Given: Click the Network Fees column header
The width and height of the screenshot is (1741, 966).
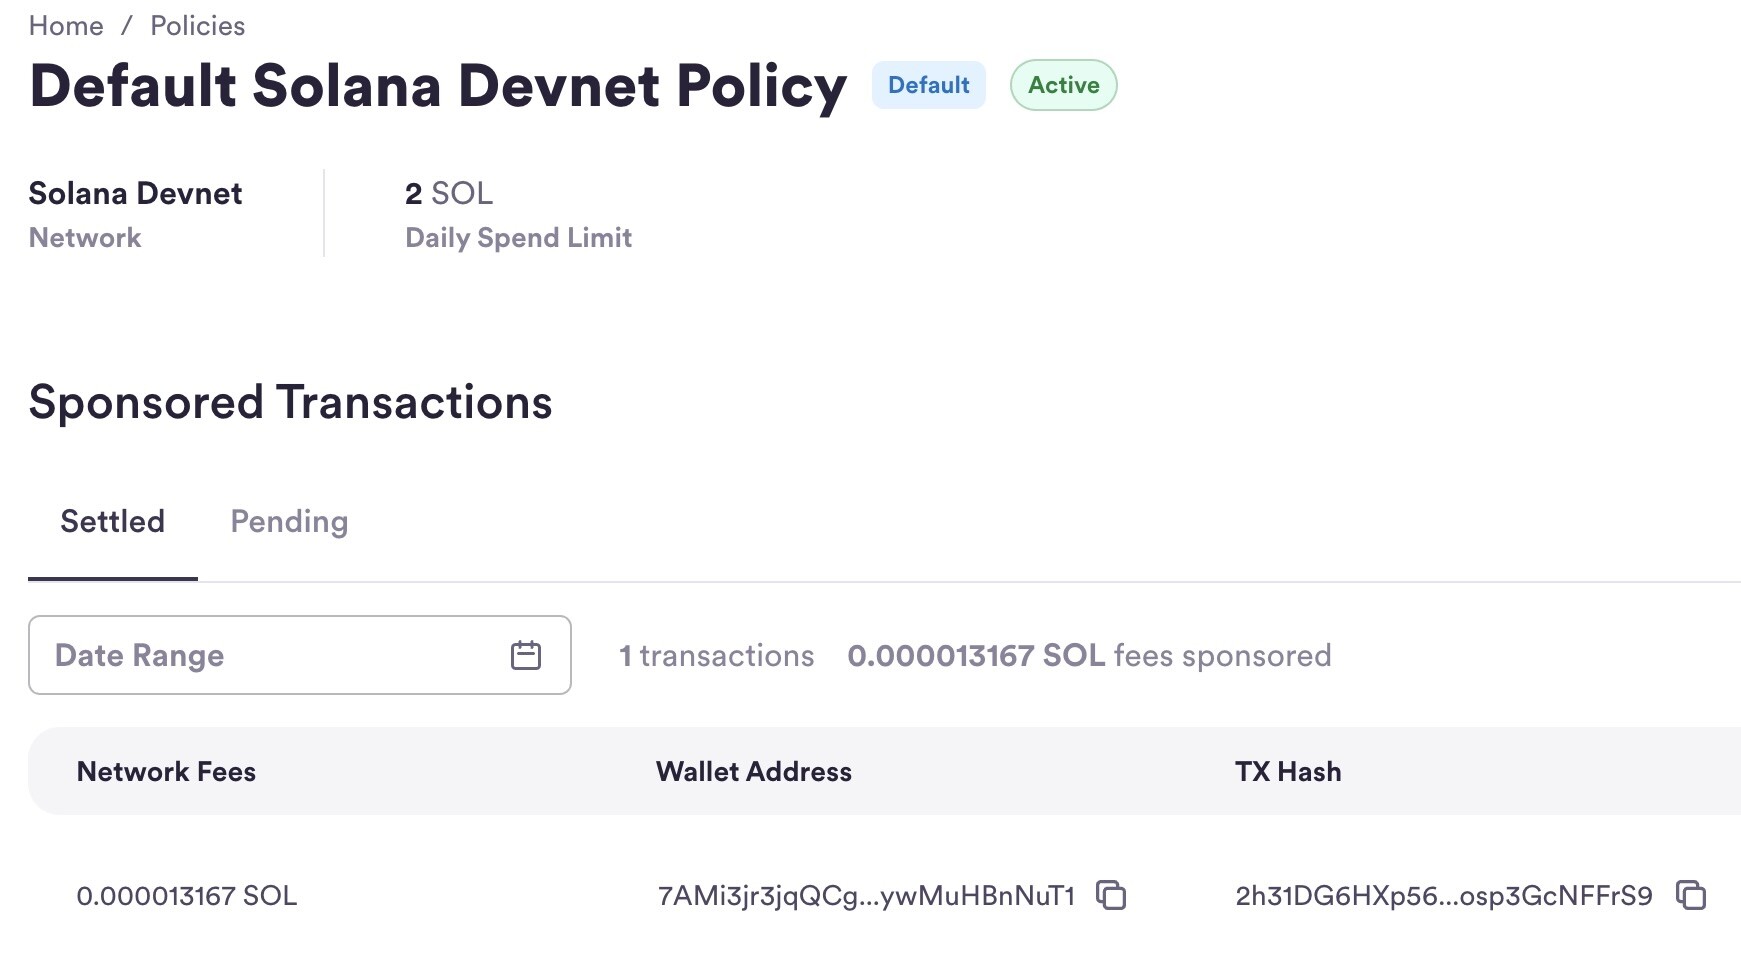Looking at the screenshot, I should coord(166,772).
